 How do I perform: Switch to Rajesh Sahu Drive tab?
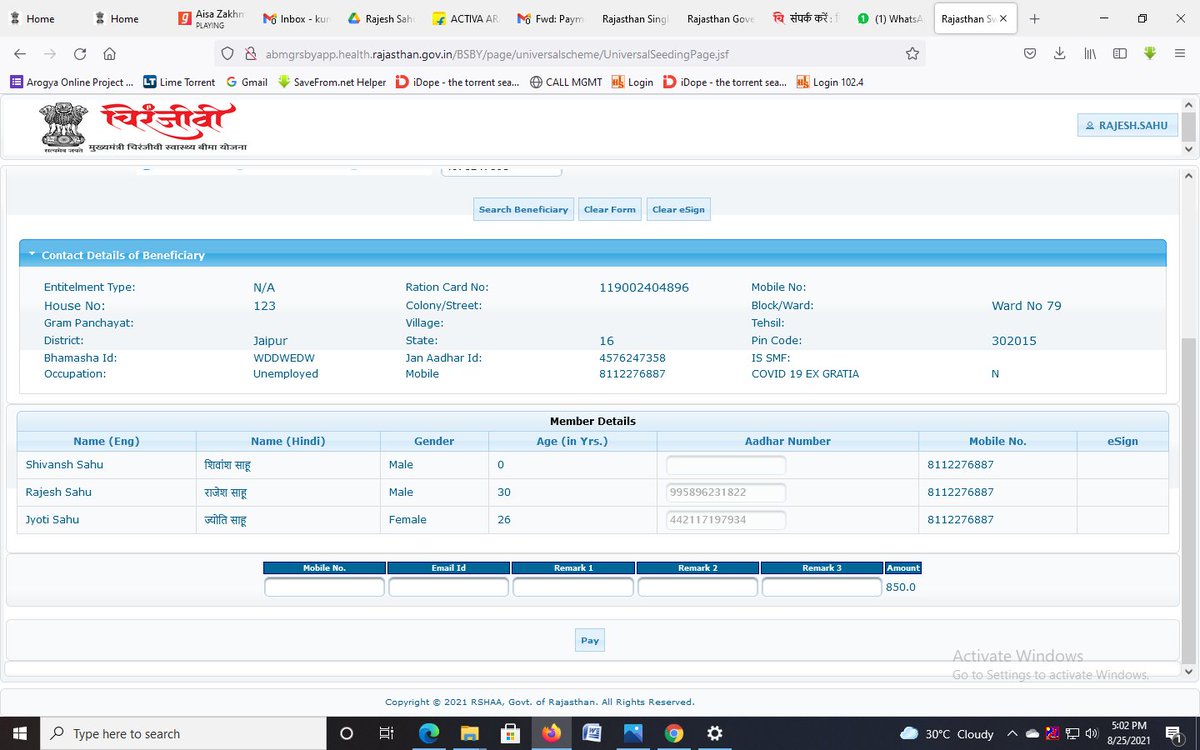click(x=380, y=18)
